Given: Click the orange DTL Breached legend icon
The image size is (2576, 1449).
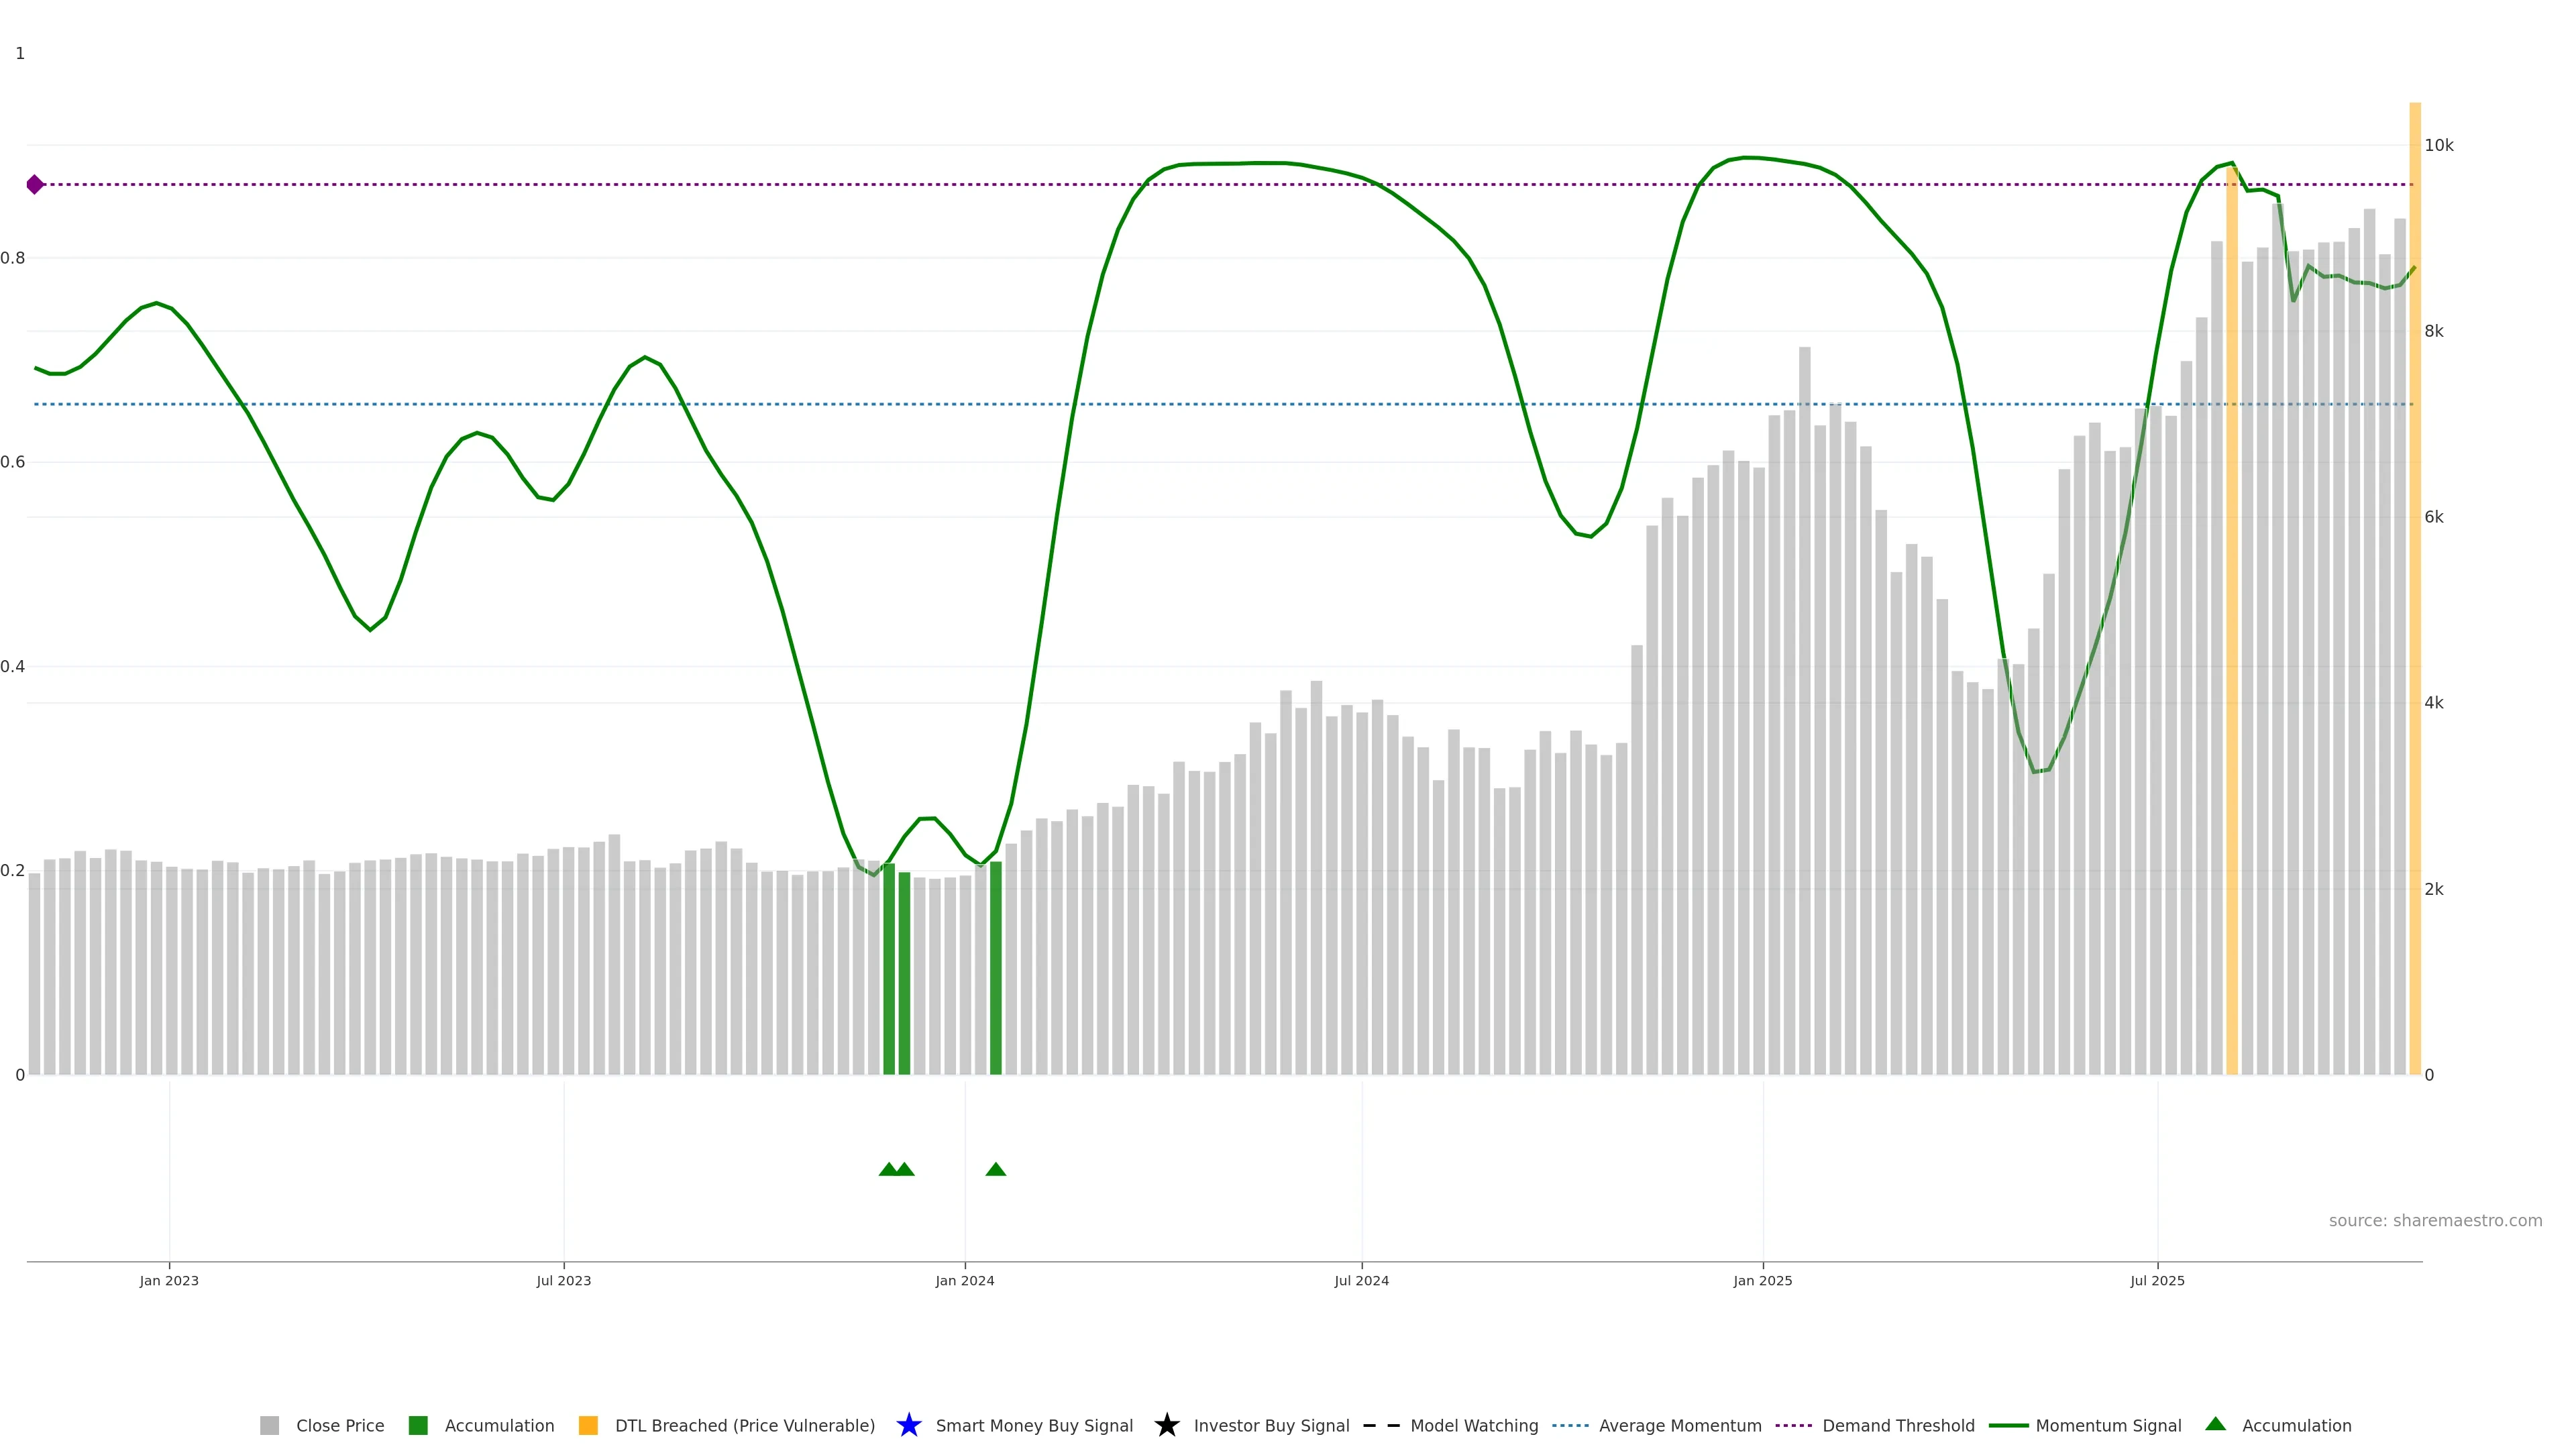Looking at the screenshot, I should pyautogui.click(x=588, y=1425).
